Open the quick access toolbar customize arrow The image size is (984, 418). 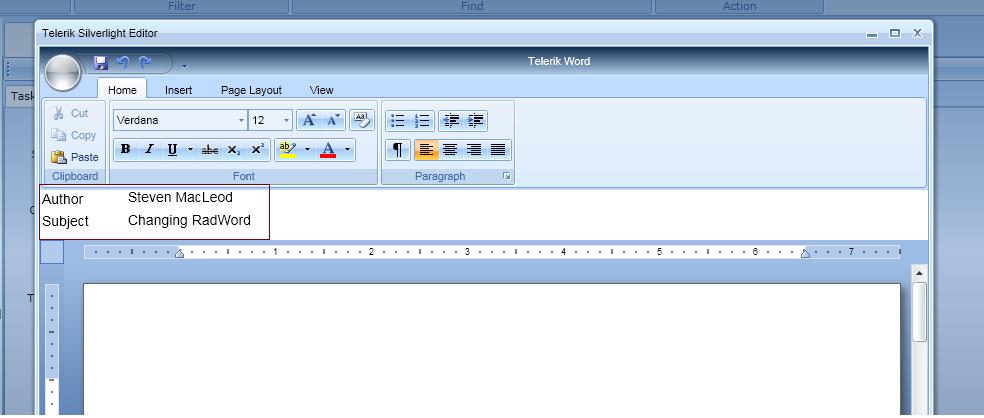tap(184, 65)
